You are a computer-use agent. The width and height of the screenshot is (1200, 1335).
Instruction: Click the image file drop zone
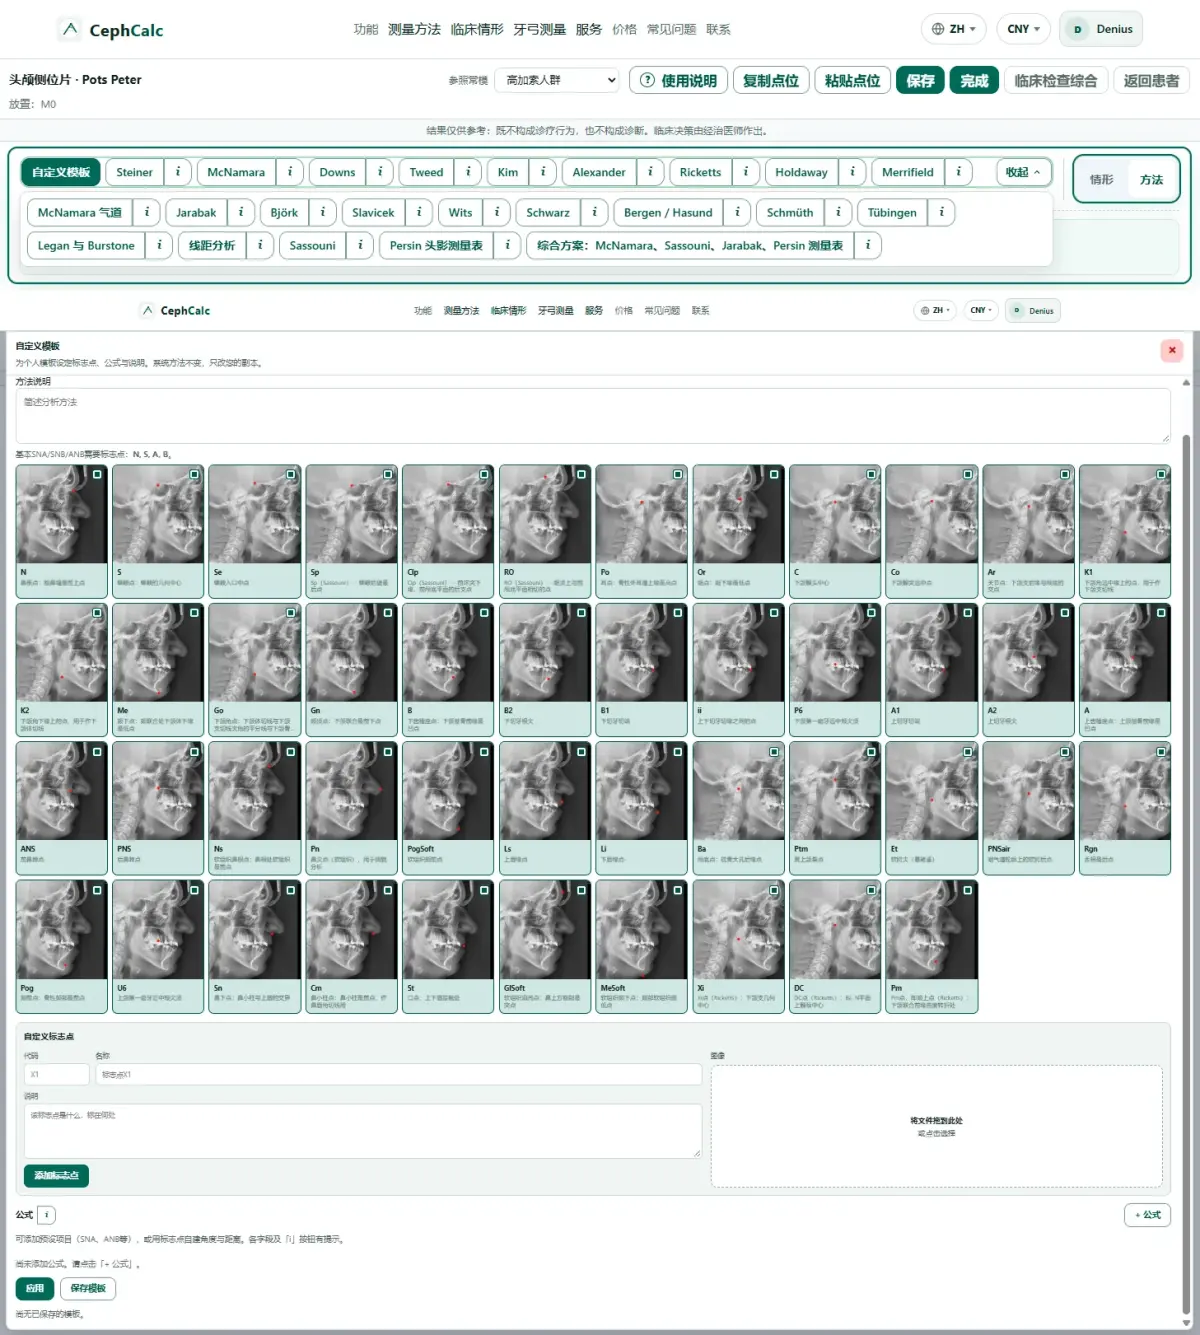[x=937, y=1127]
